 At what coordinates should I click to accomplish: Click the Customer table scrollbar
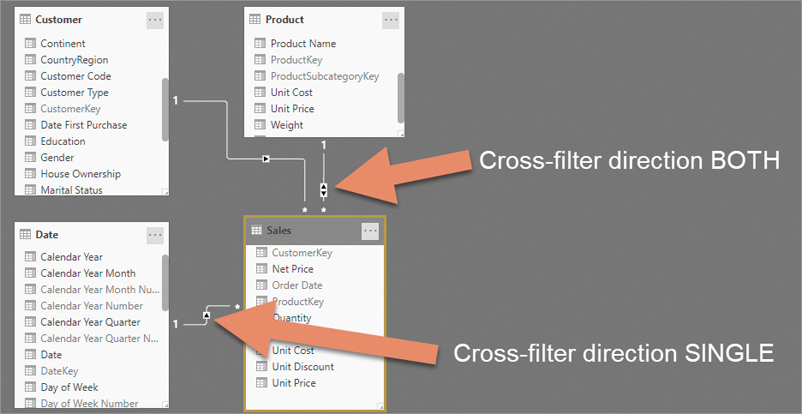click(165, 110)
